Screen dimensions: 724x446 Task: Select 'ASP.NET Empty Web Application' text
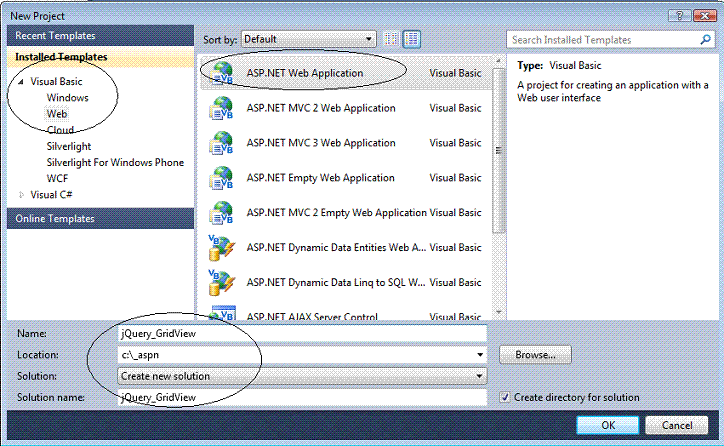[320, 178]
